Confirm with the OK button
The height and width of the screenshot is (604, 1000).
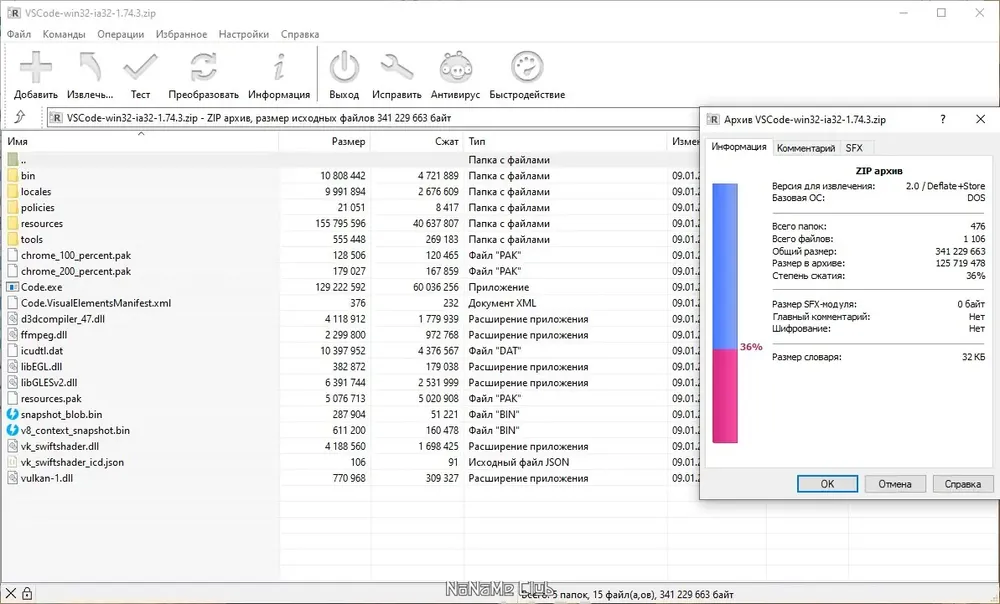click(x=827, y=484)
